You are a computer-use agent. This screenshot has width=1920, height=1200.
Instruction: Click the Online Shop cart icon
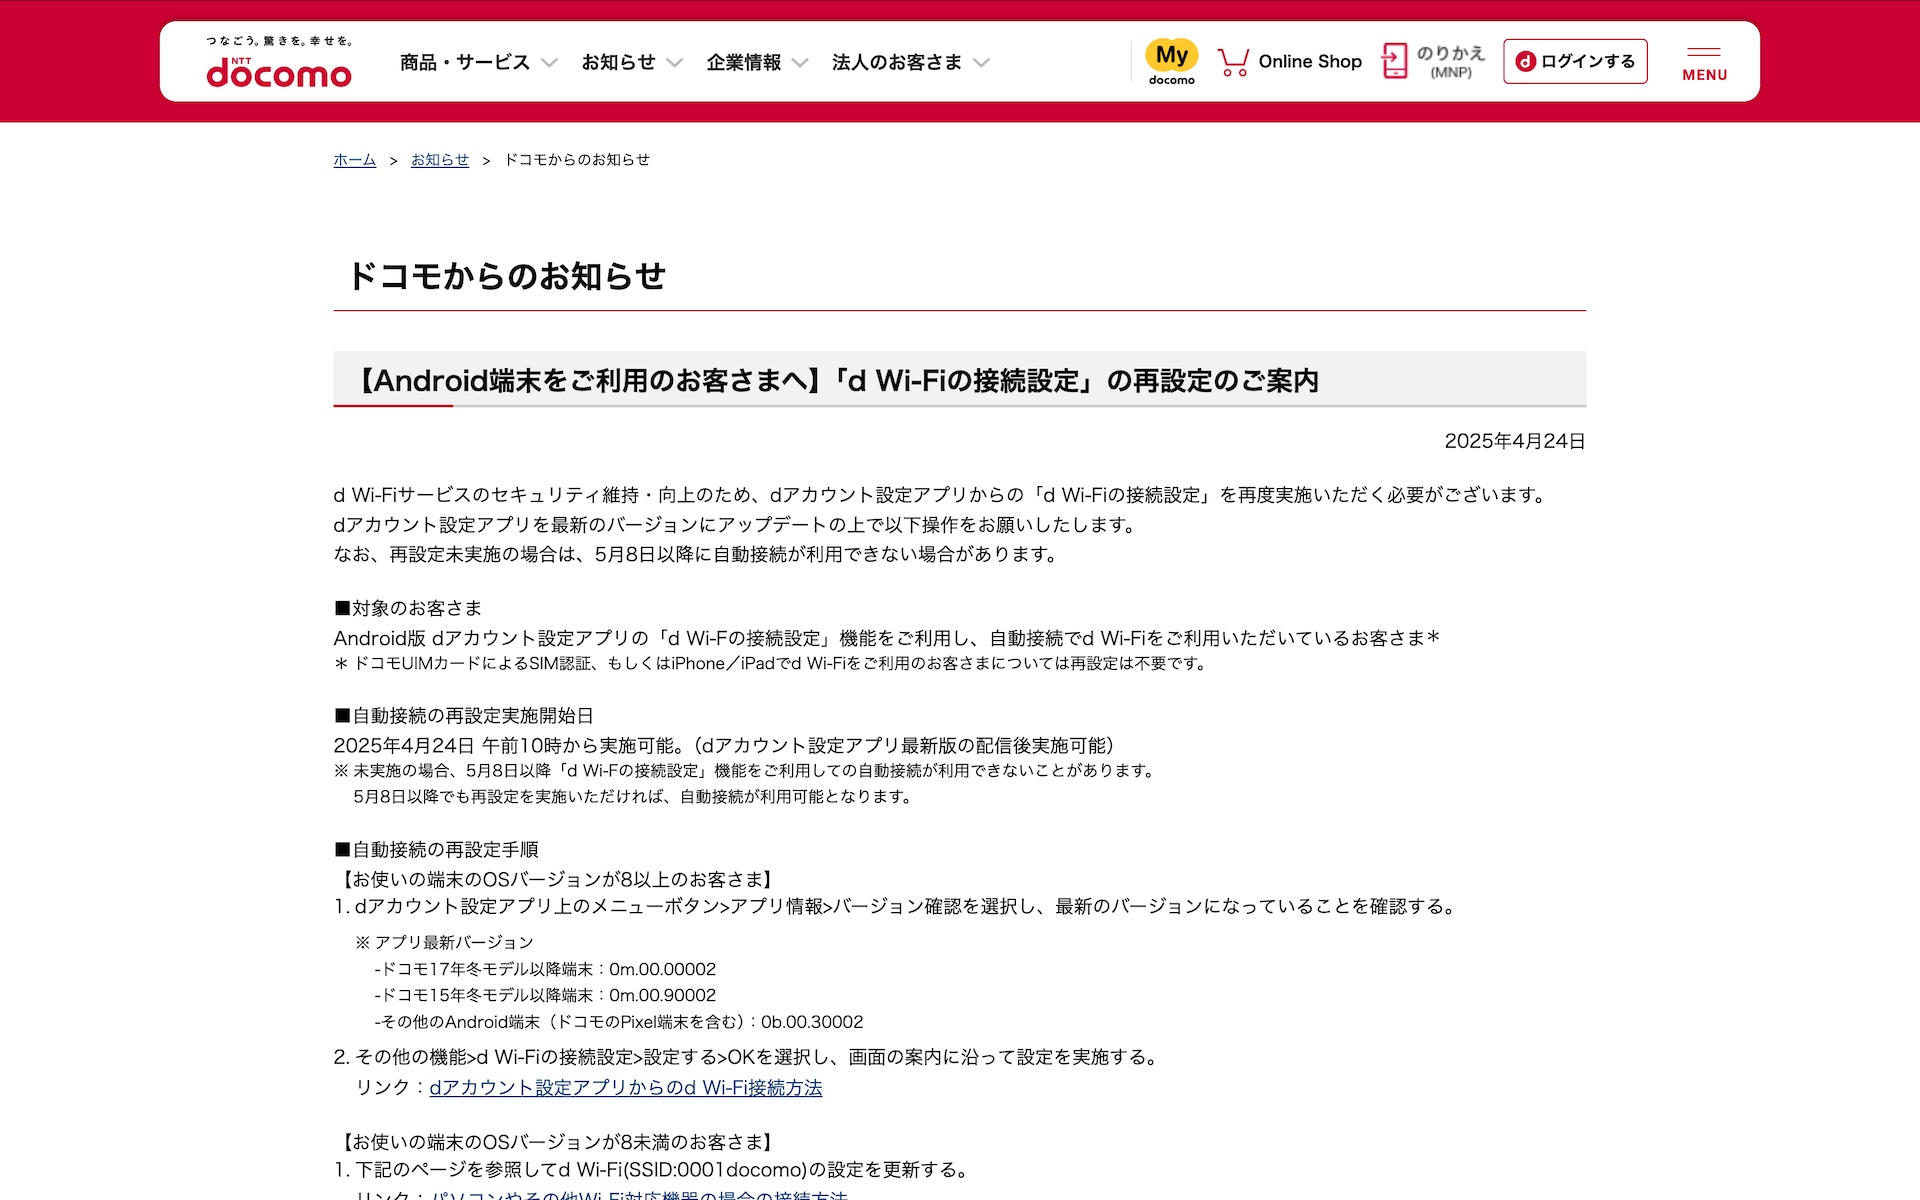1233,62
